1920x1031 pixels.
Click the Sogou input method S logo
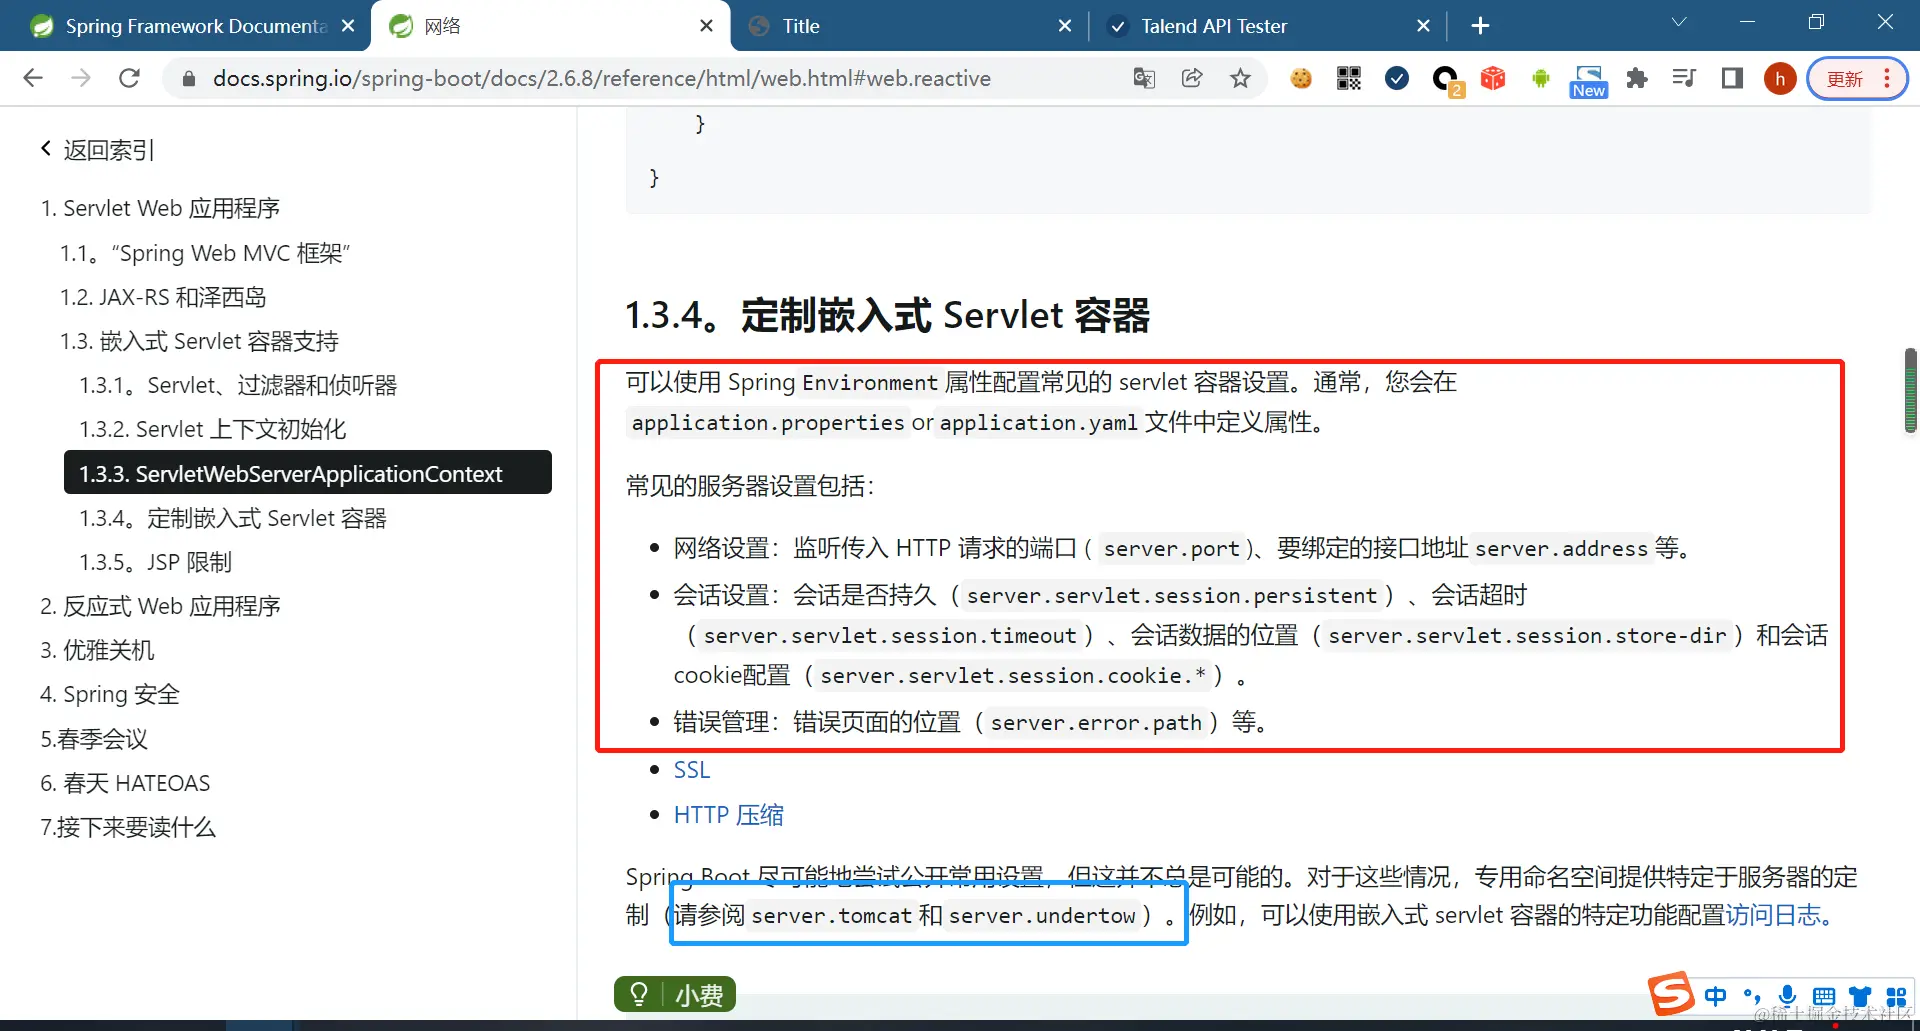(x=1671, y=994)
